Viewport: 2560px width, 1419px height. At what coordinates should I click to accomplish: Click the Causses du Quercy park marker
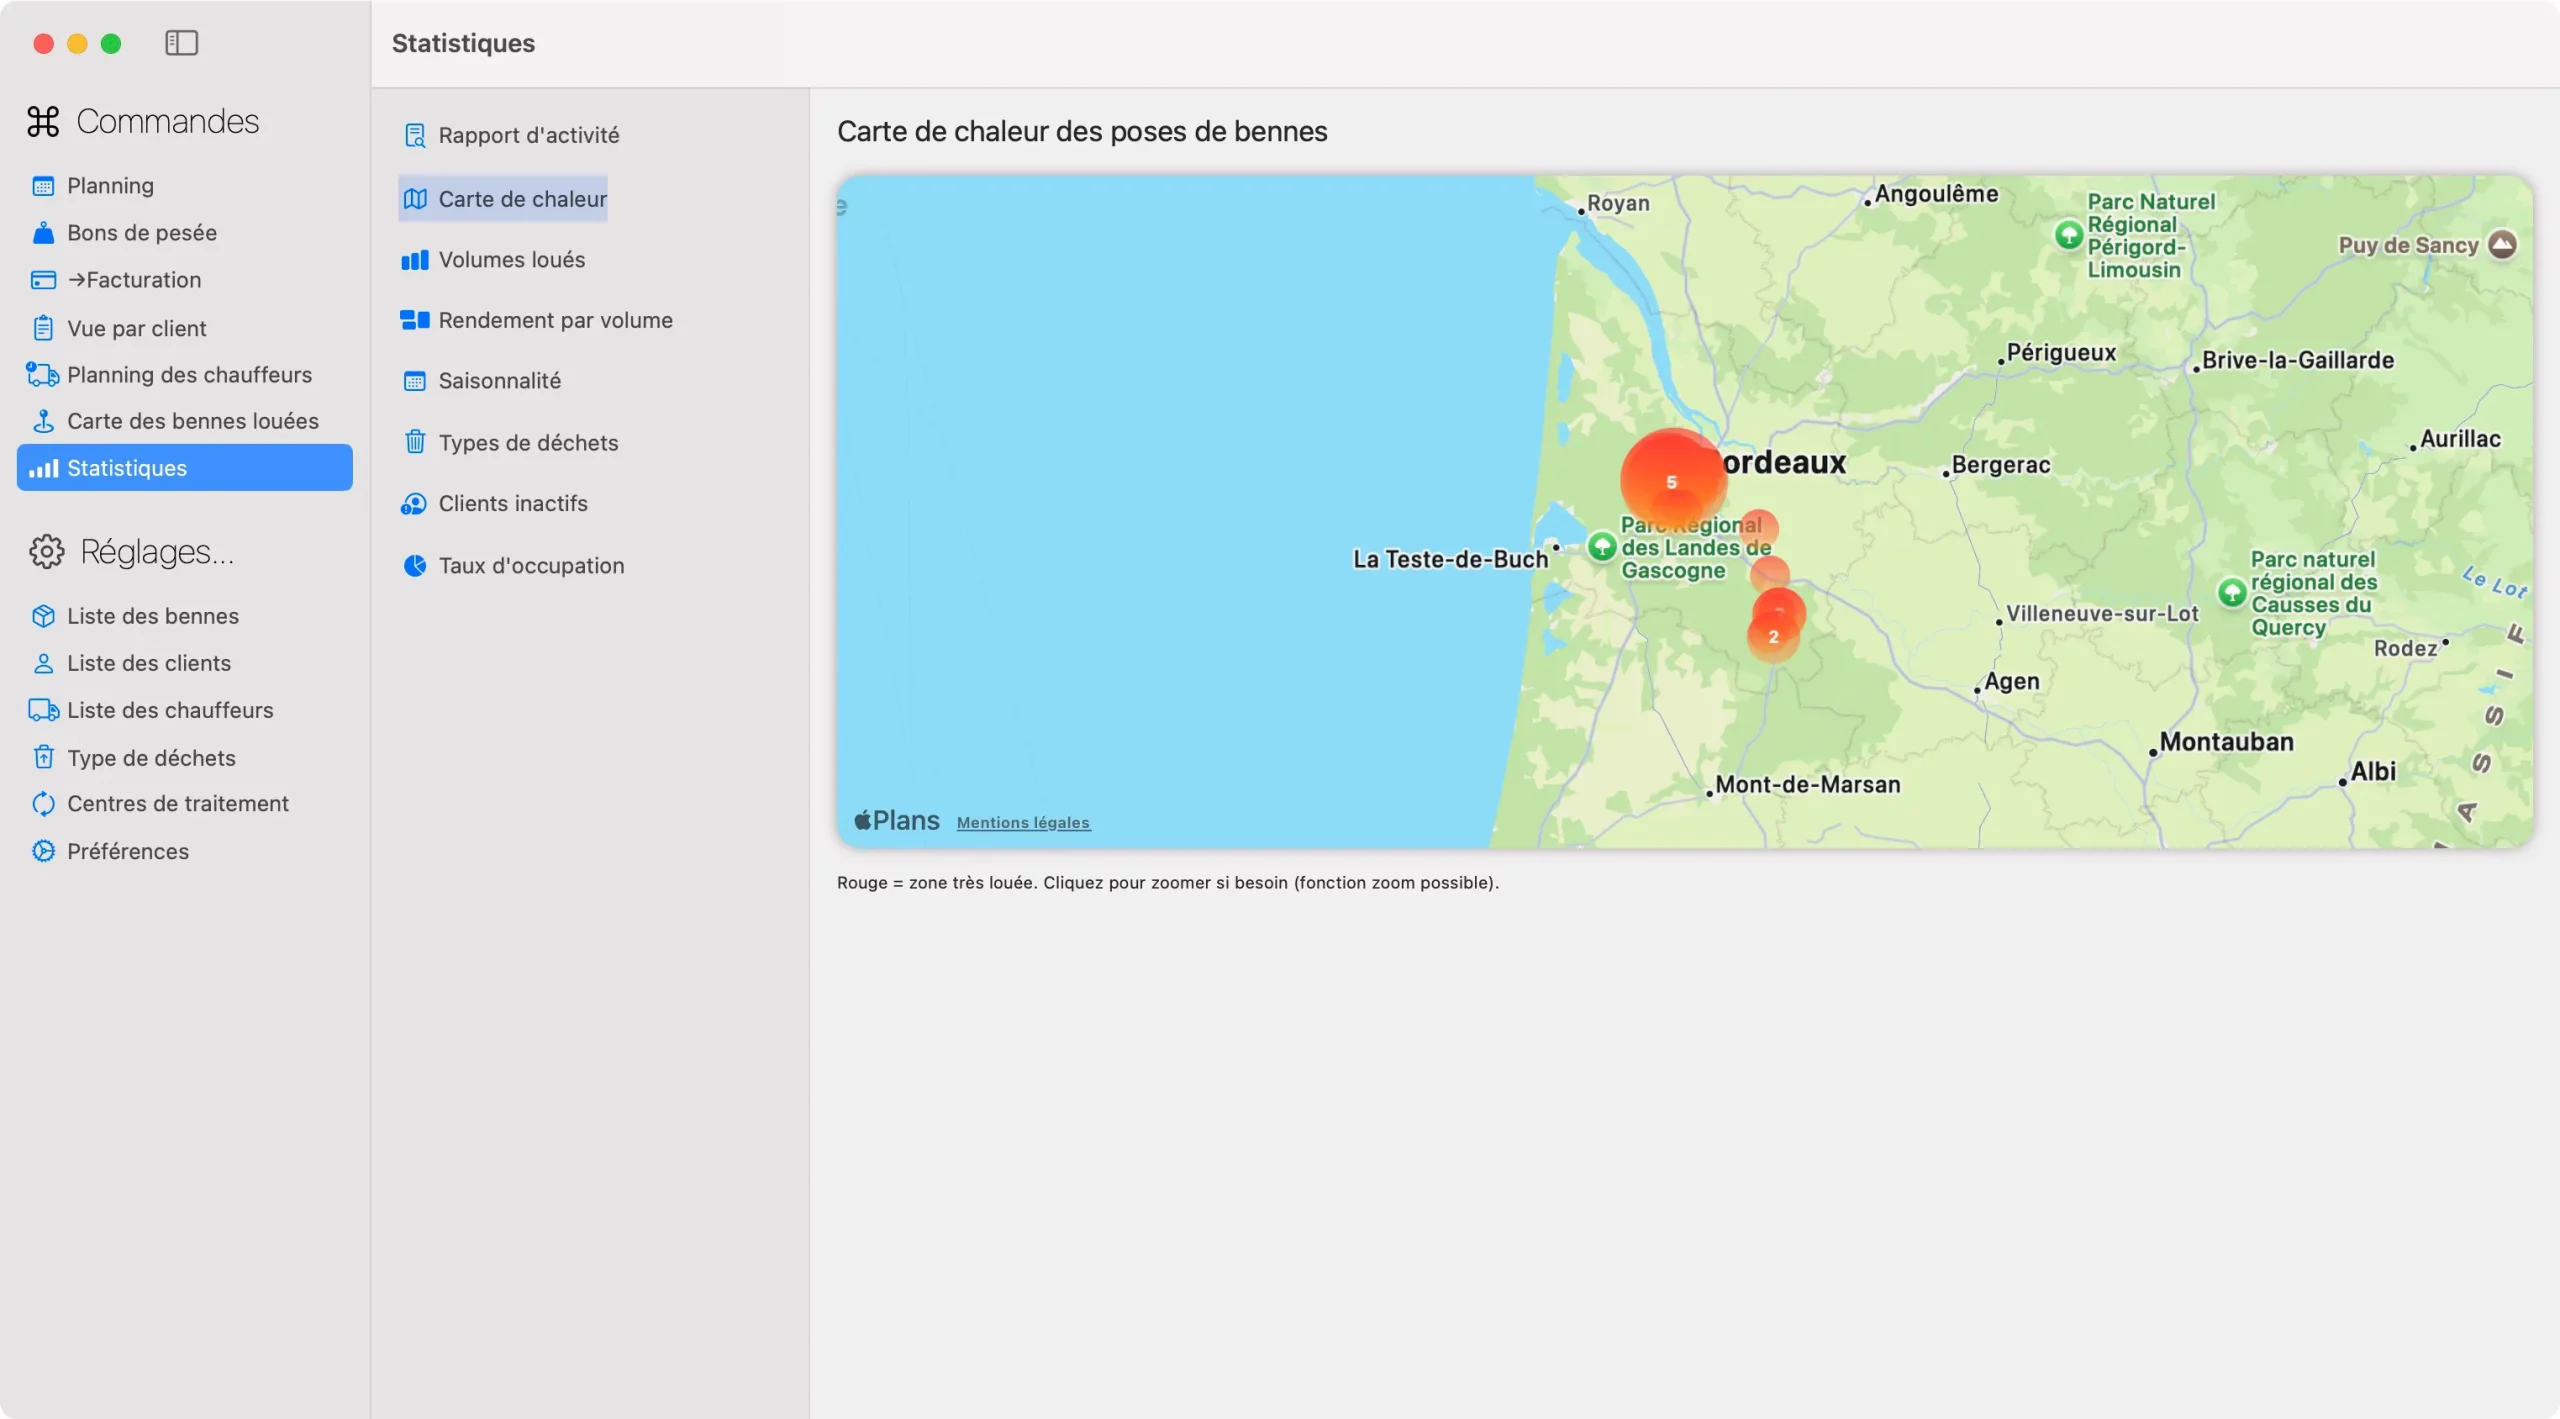pyautogui.click(x=2232, y=593)
